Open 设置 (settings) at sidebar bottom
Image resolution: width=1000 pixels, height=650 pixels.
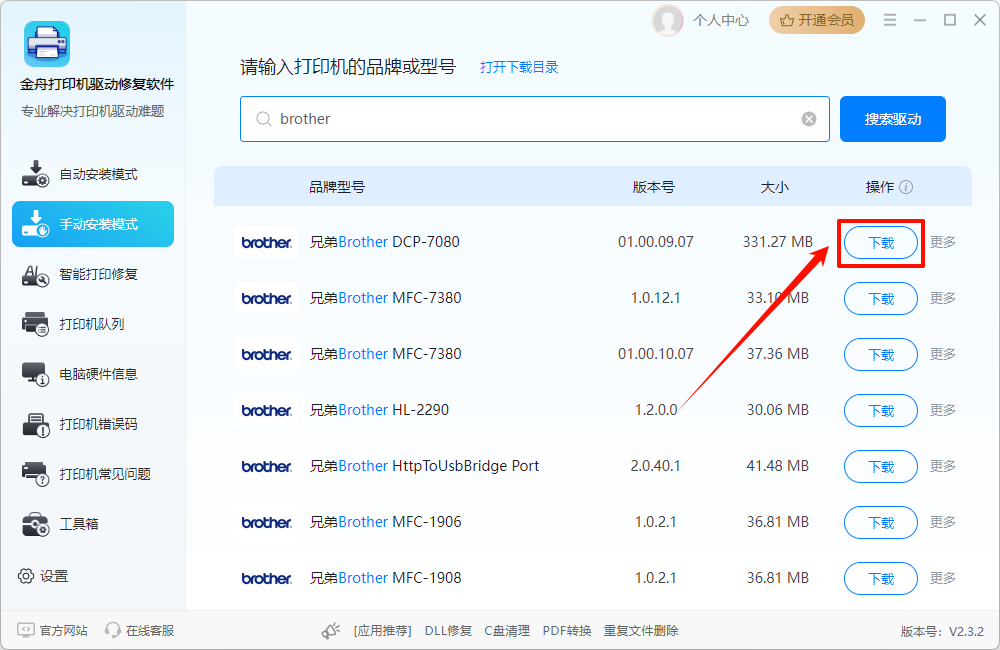48,576
